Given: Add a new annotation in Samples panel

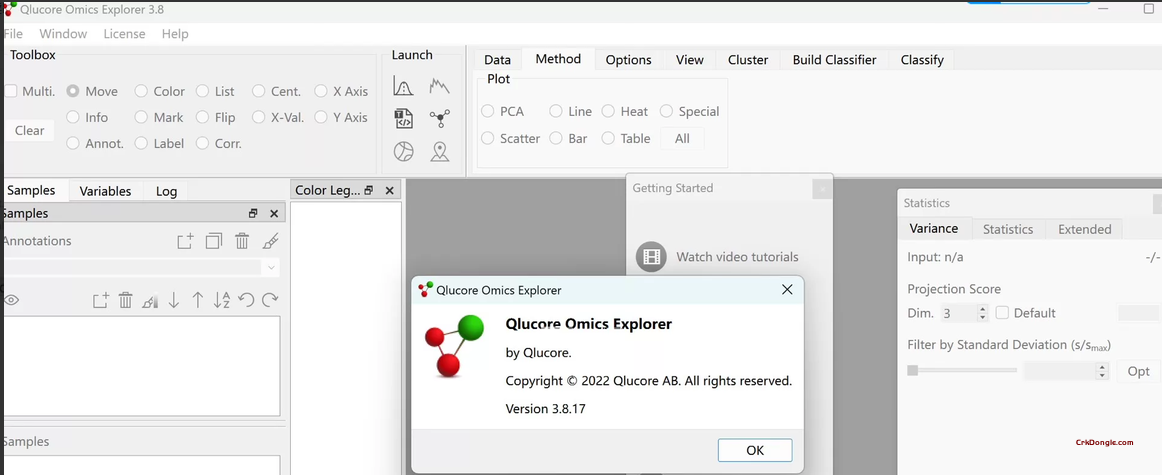Looking at the screenshot, I should 185,241.
